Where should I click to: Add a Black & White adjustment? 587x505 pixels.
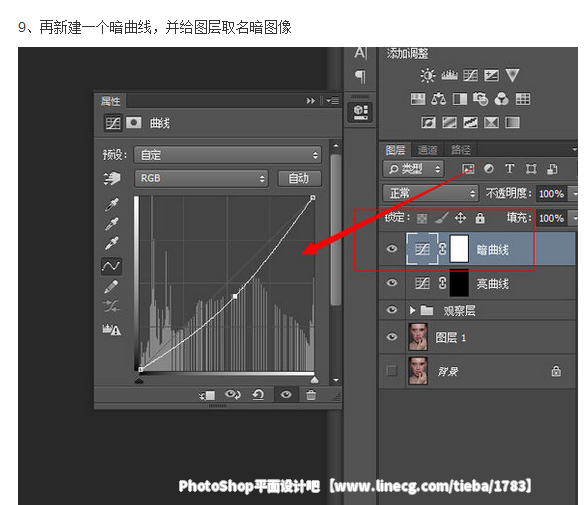point(460,99)
